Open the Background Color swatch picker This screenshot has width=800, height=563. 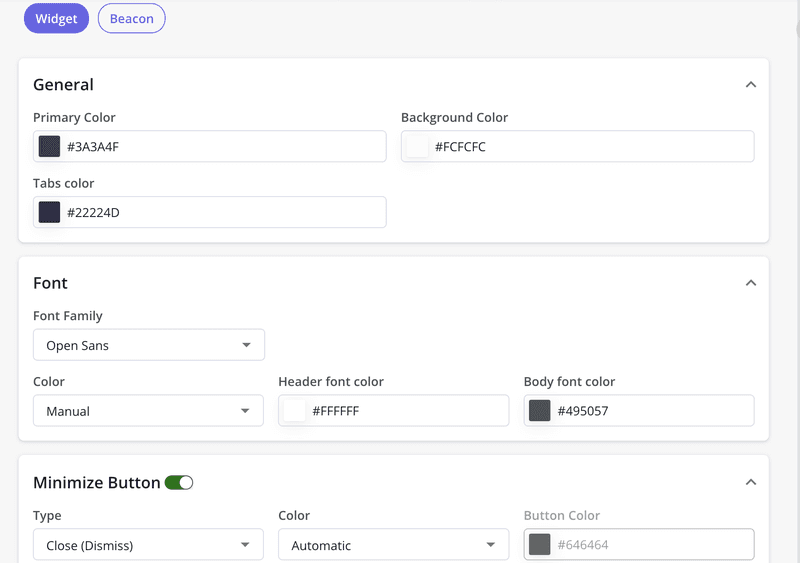pos(417,147)
